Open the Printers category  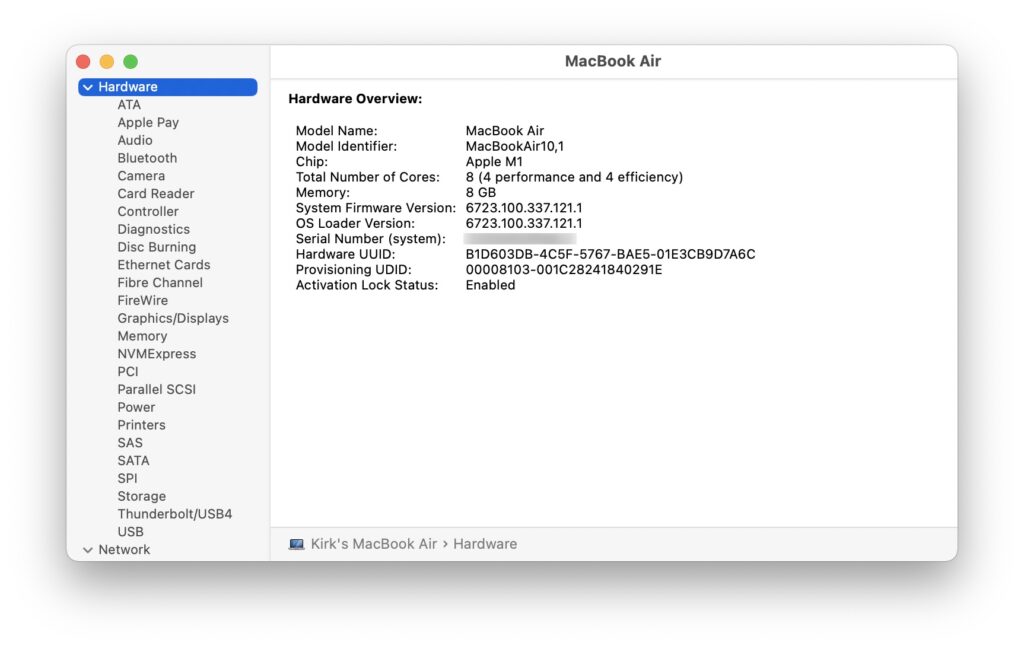tap(141, 424)
